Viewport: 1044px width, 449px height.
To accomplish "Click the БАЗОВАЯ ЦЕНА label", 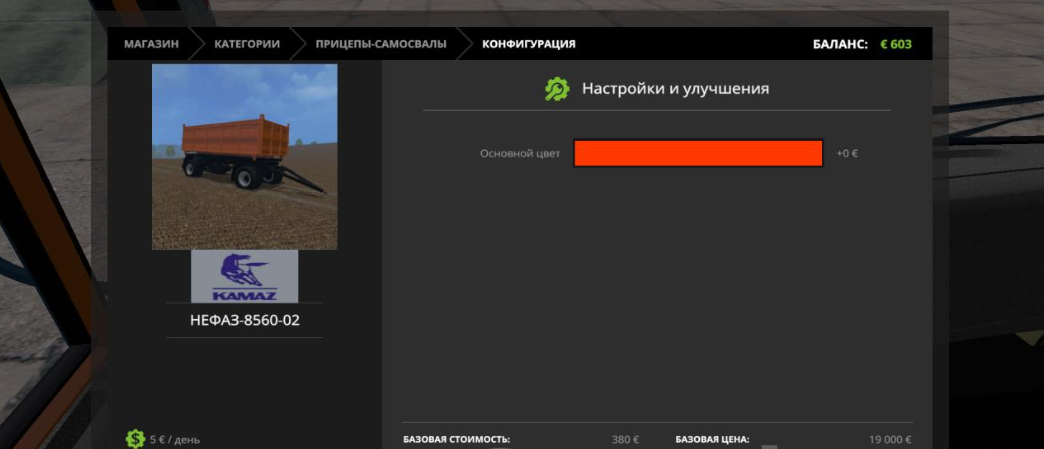I will (712, 439).
